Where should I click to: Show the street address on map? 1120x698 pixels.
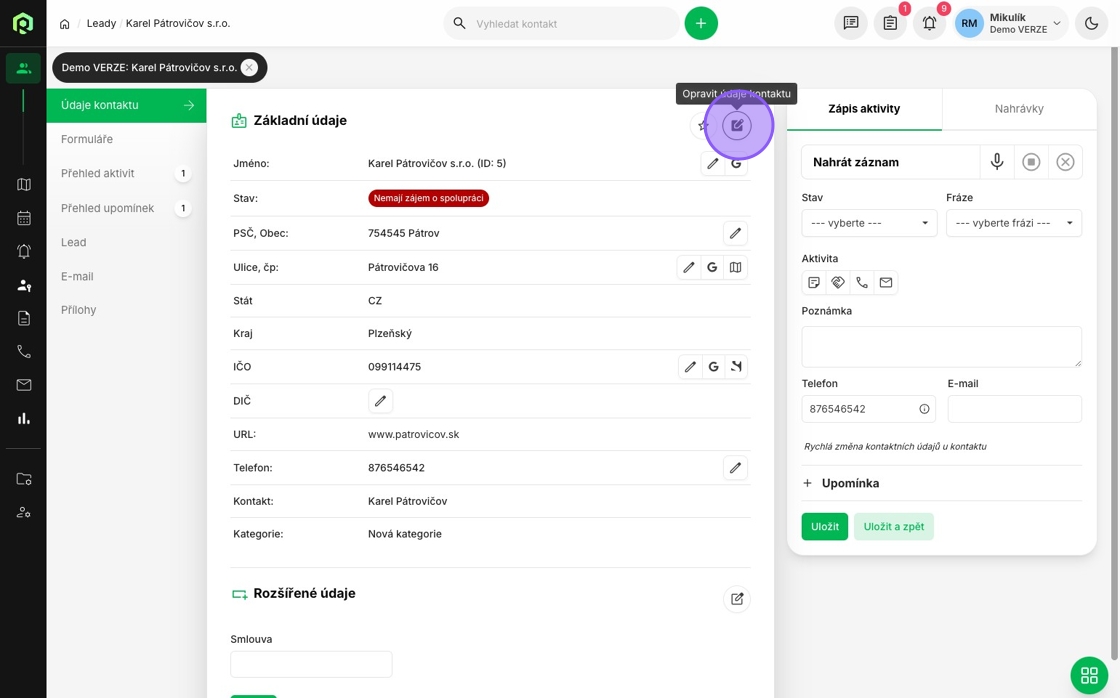pyautogui.click(x=736, y=267)
